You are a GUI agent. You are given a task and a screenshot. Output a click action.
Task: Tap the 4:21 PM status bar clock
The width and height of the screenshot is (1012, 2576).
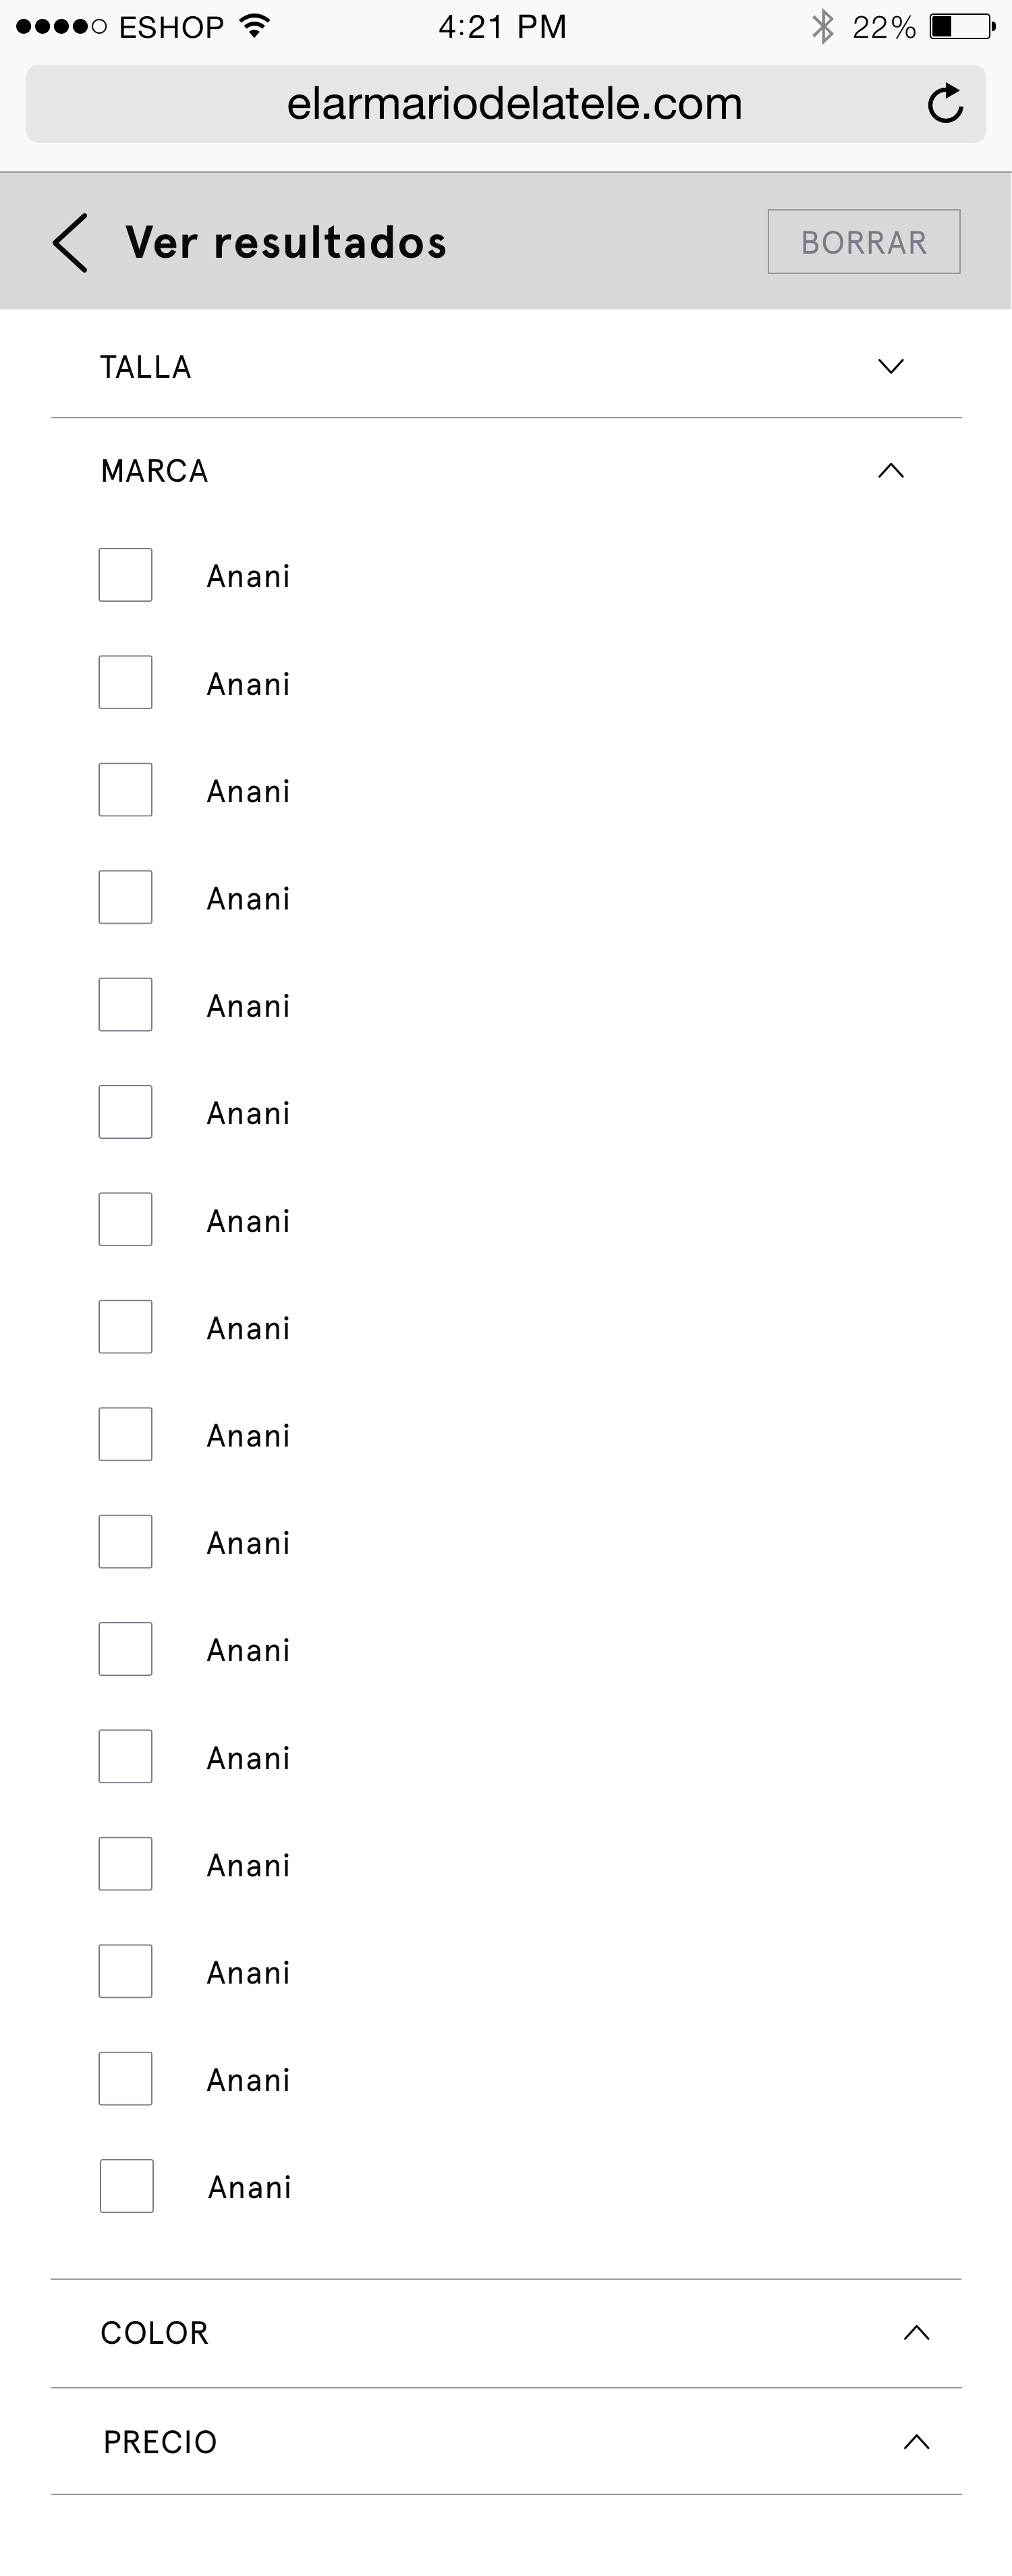503,27
